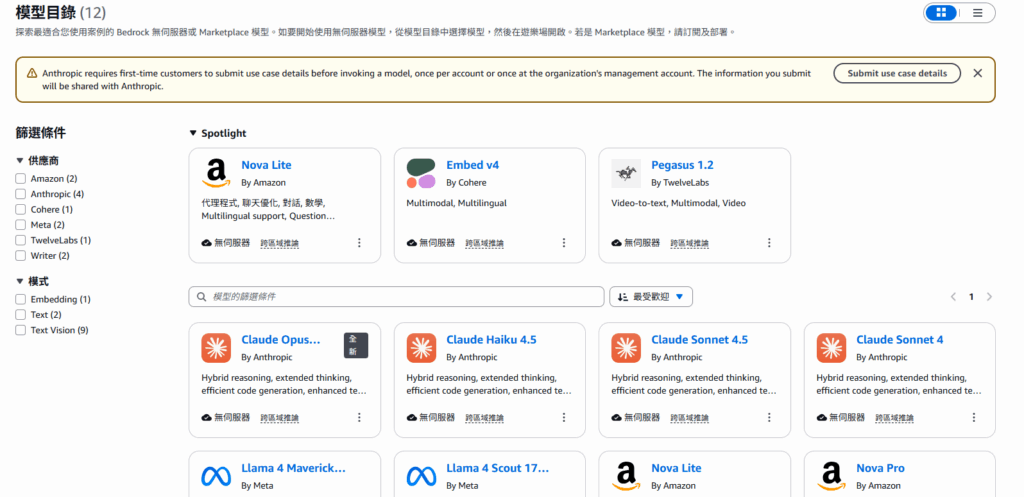This screenshot has height=497, width=1024.
Task: Open the Llama 4 Maverick model link
Action: click(x=293, y=468)
